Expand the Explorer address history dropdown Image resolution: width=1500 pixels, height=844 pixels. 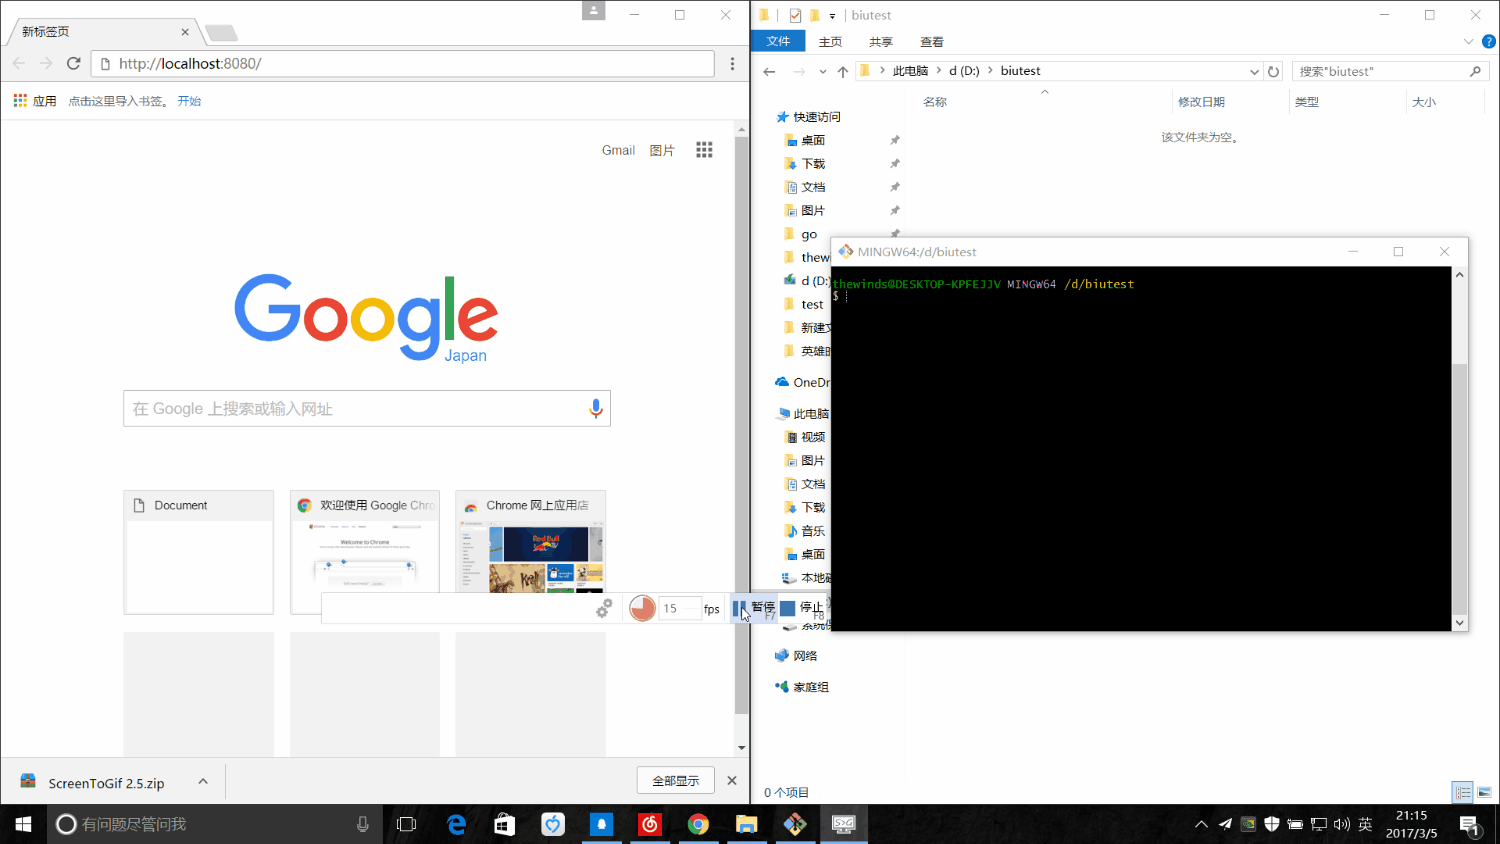pyautogui.click(x=1254, y=71)
